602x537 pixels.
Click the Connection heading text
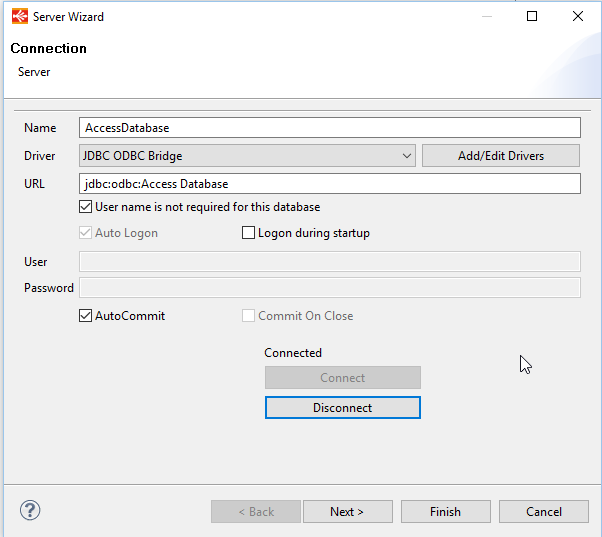point(48,48)
